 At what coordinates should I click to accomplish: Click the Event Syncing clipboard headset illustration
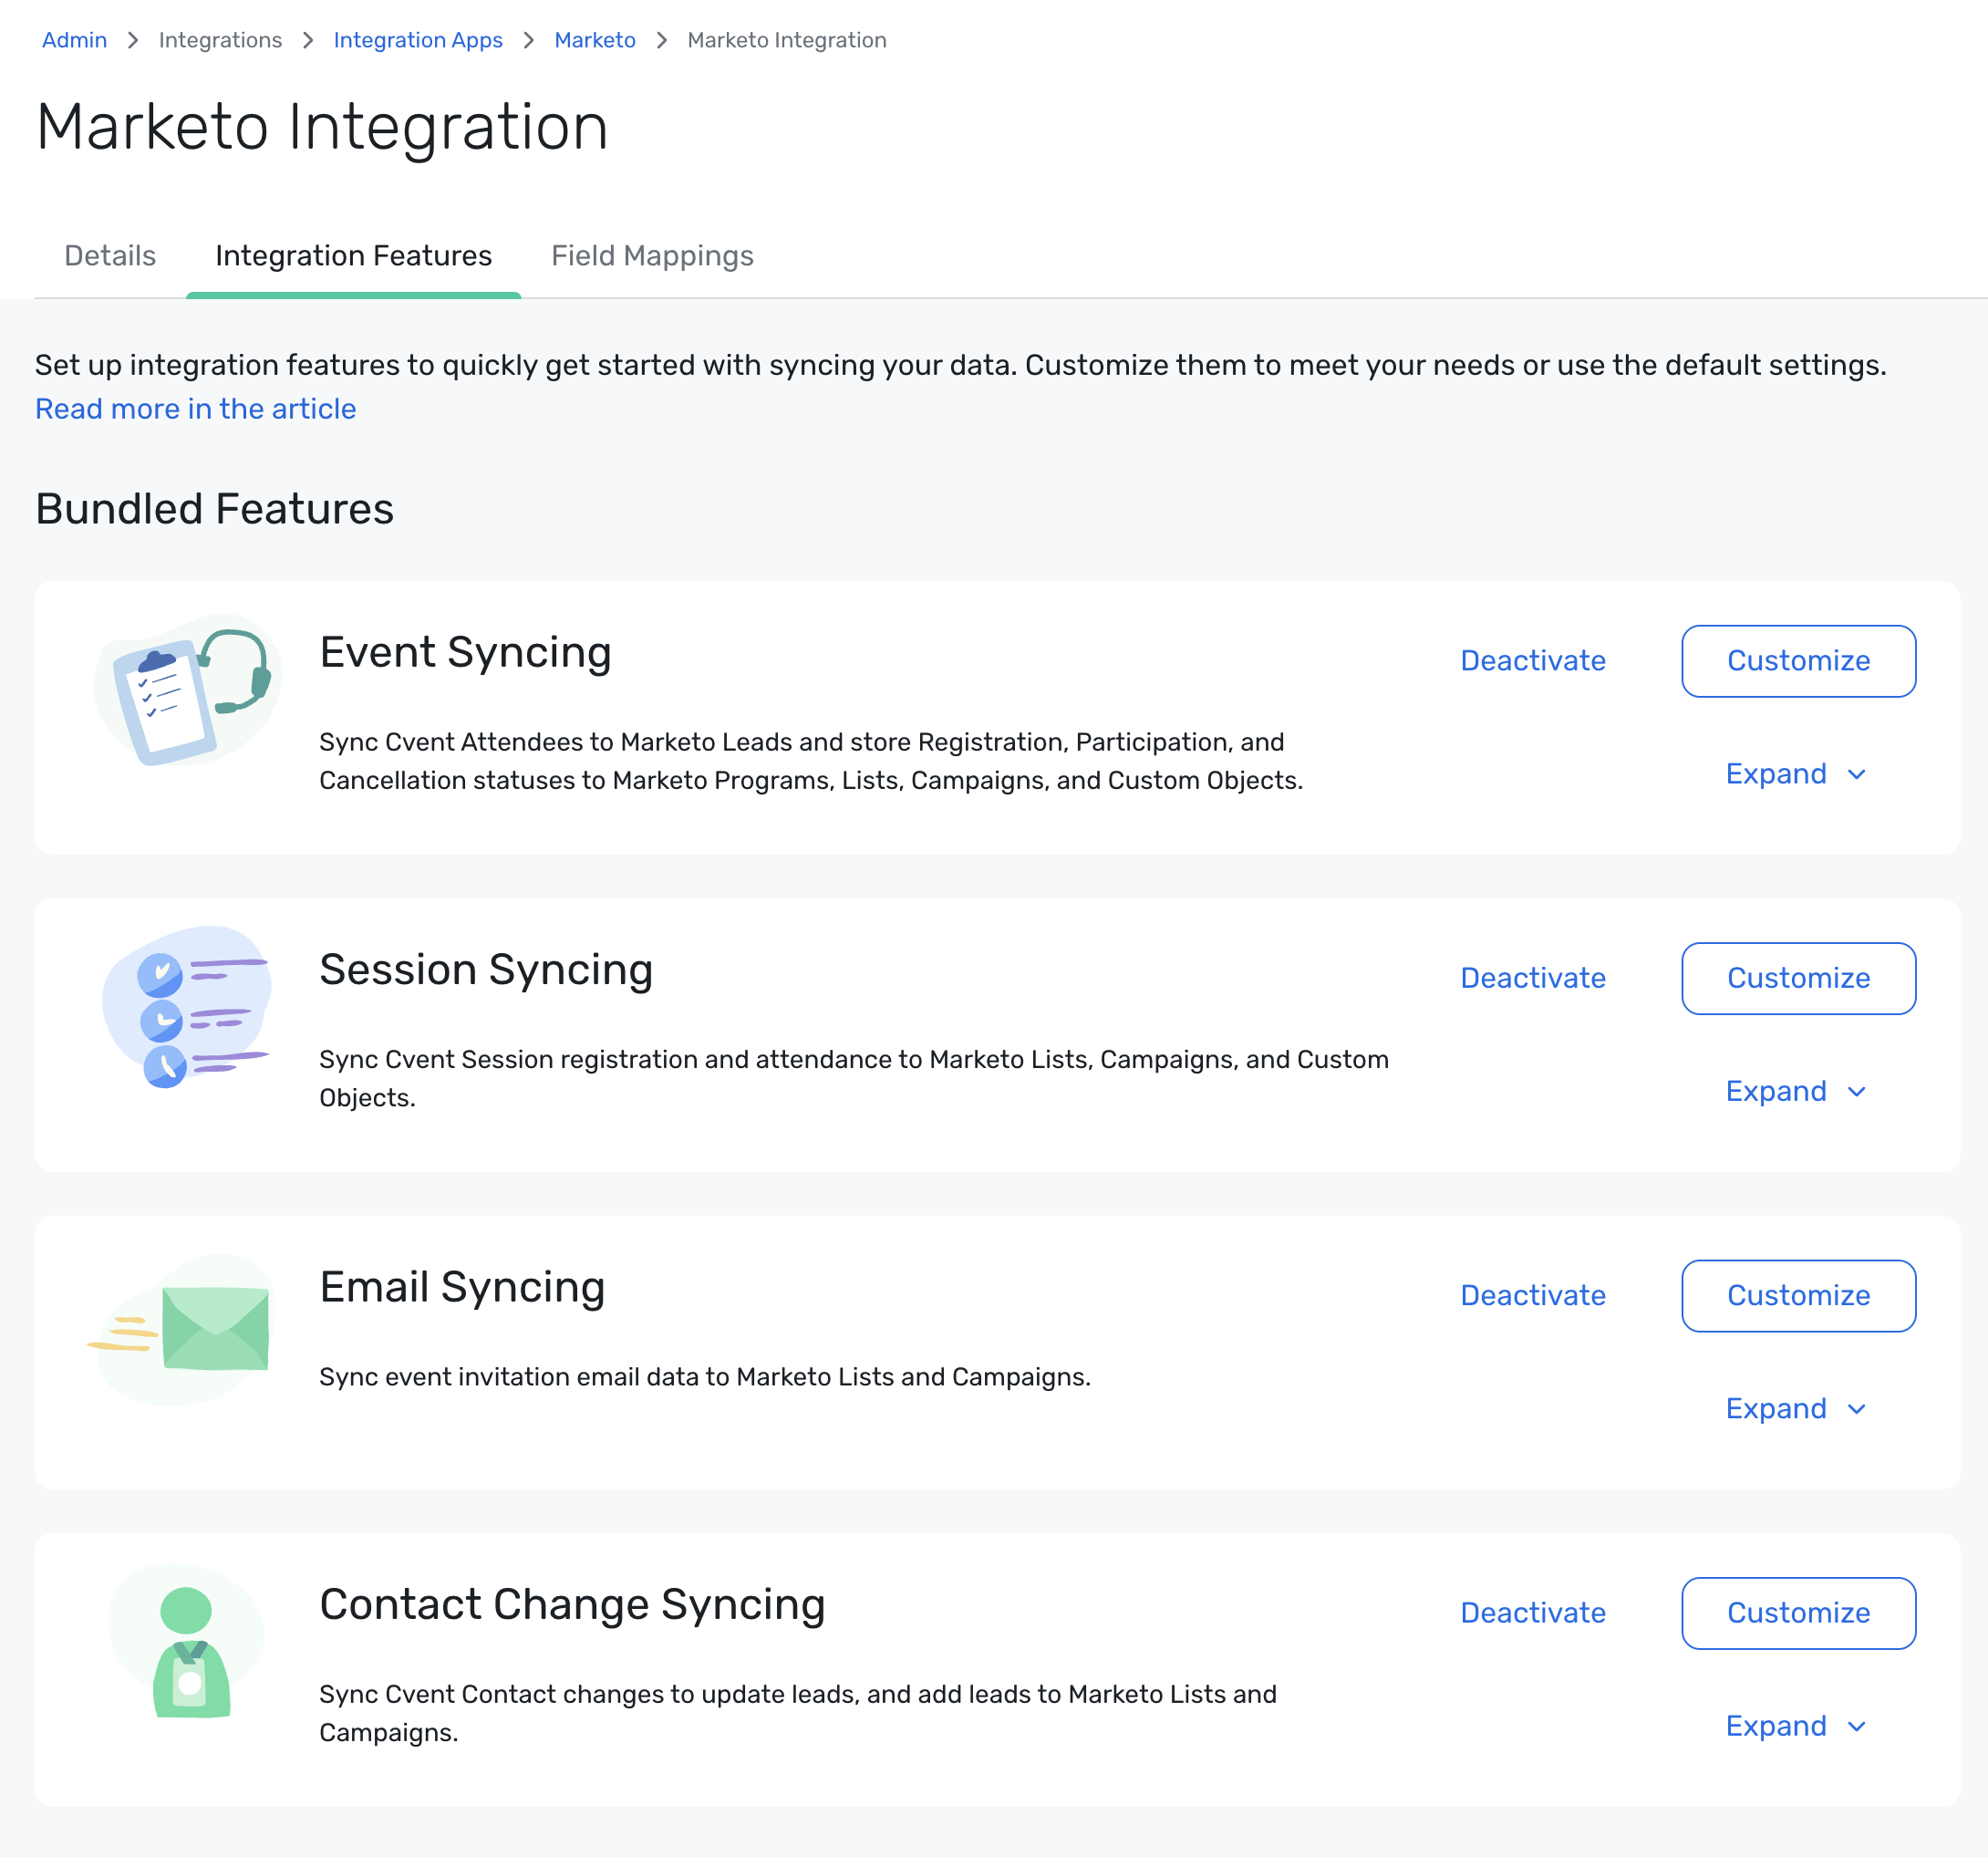coord(187,690)
